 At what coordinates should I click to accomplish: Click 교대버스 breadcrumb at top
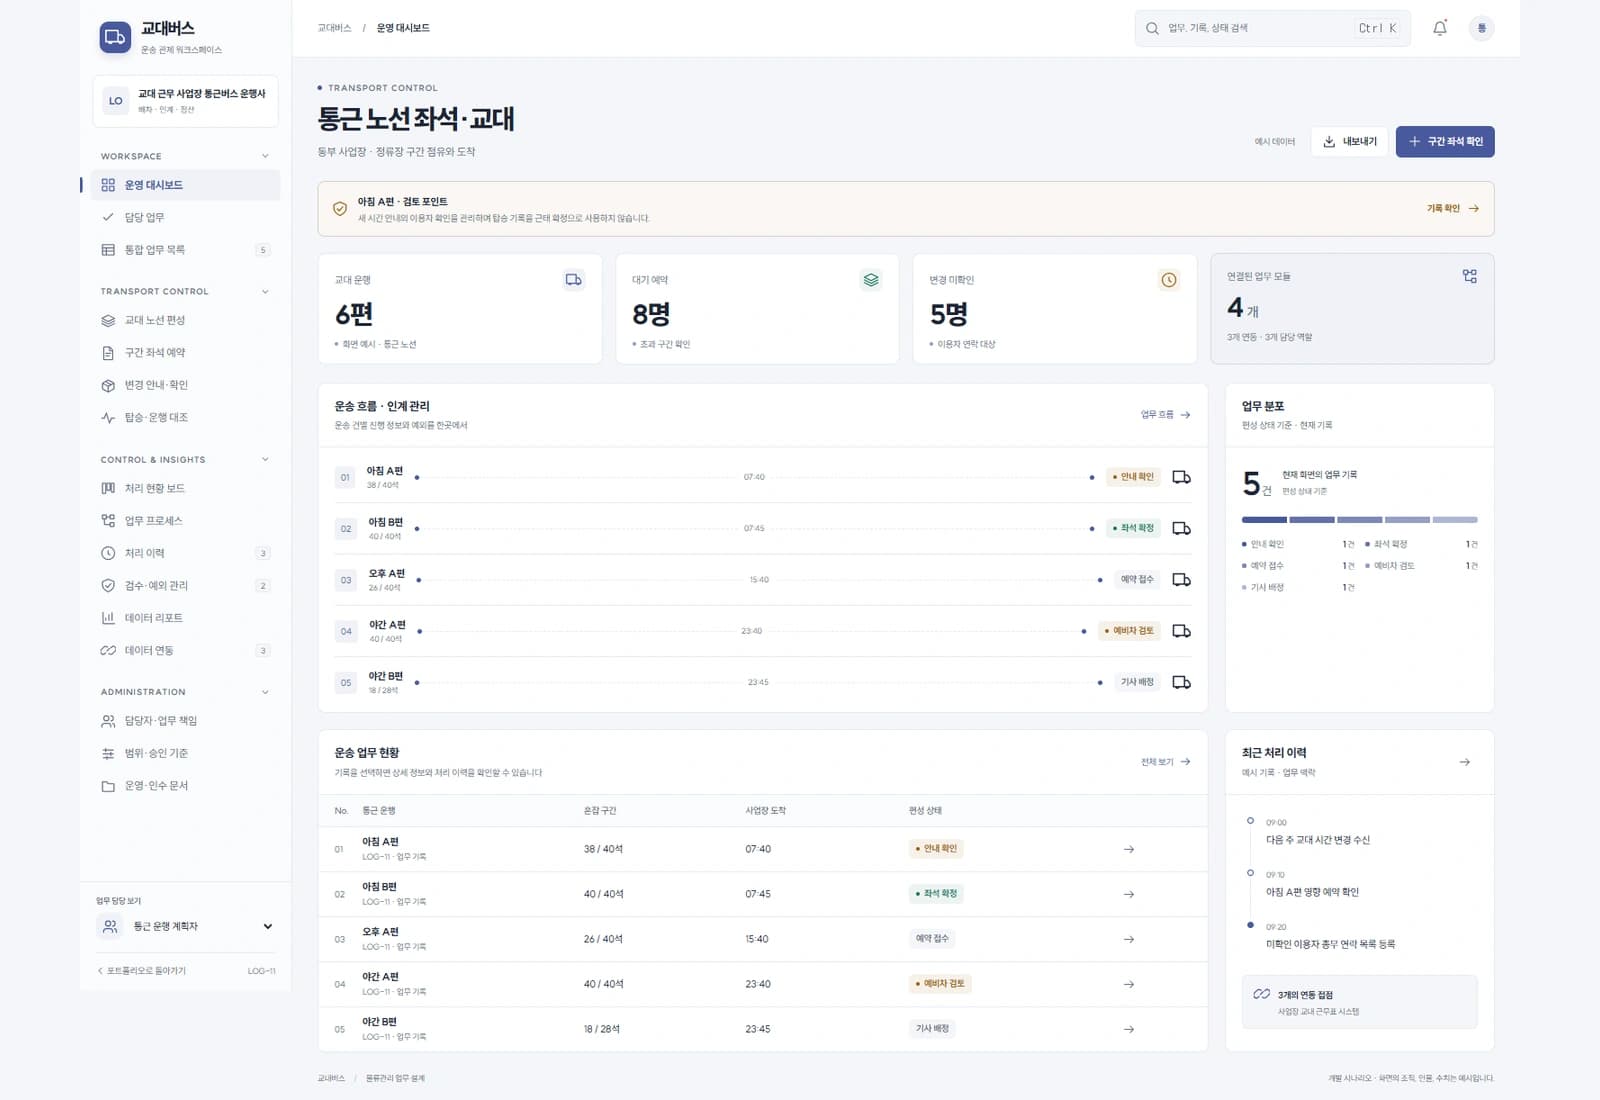(334, 28)
